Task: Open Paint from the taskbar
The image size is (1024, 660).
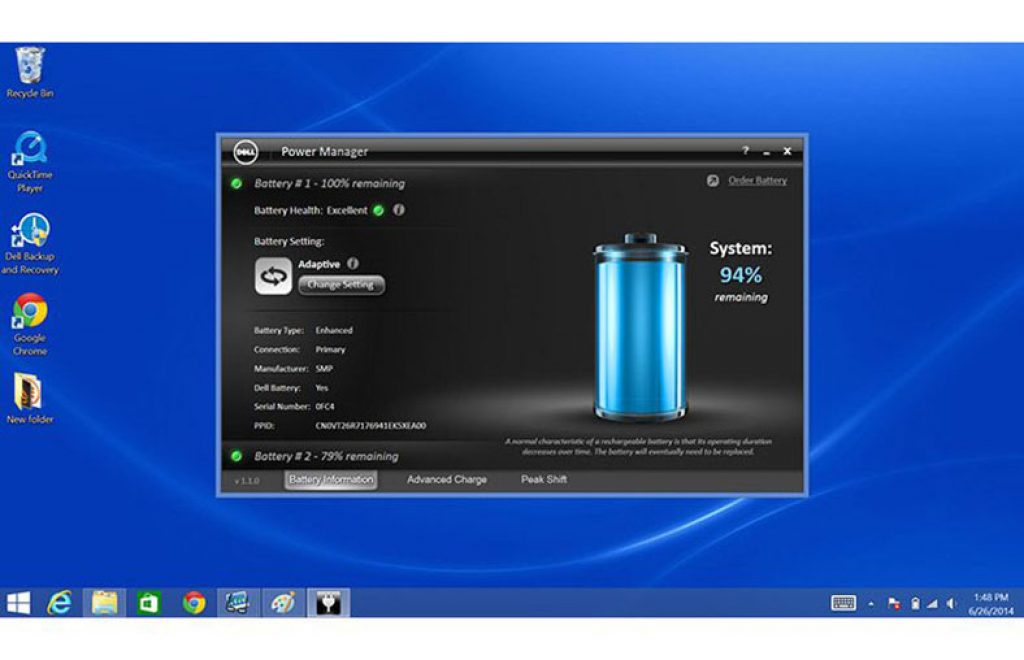Action: click(x=283, y=603)
